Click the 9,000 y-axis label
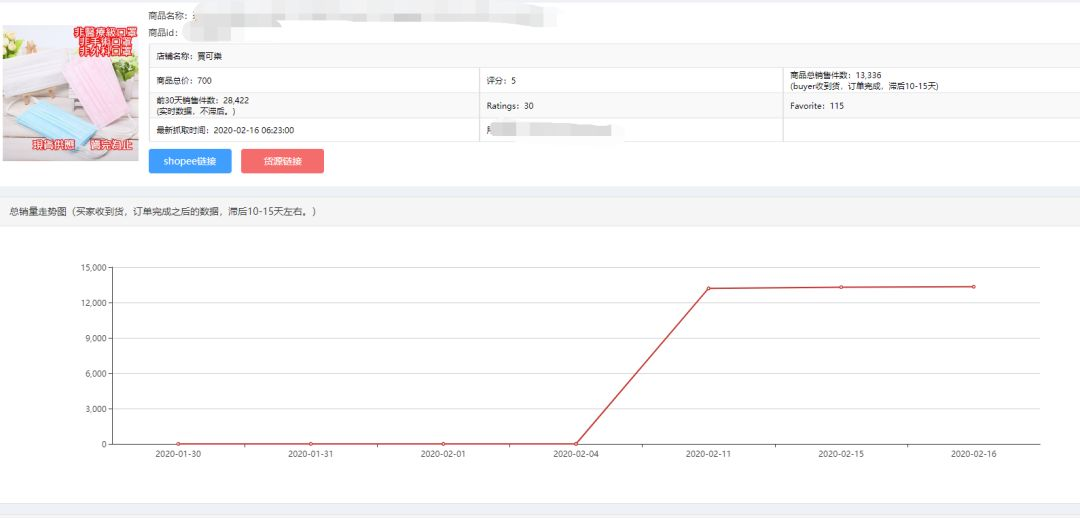1080x518 pixels. [x=96, y=338]
